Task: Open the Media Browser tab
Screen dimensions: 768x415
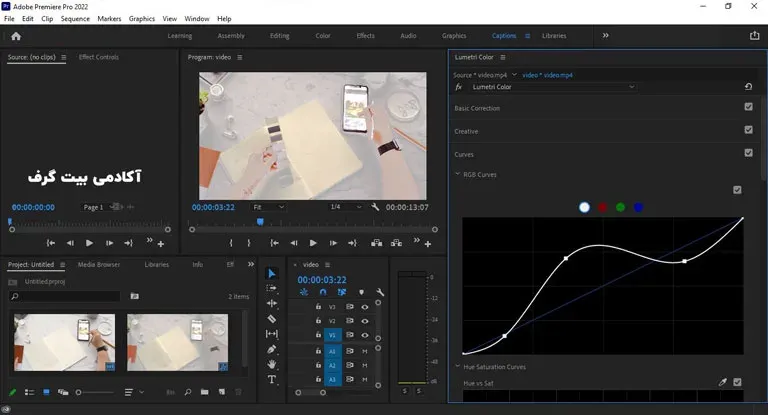Action: click(x=99, y=264)
